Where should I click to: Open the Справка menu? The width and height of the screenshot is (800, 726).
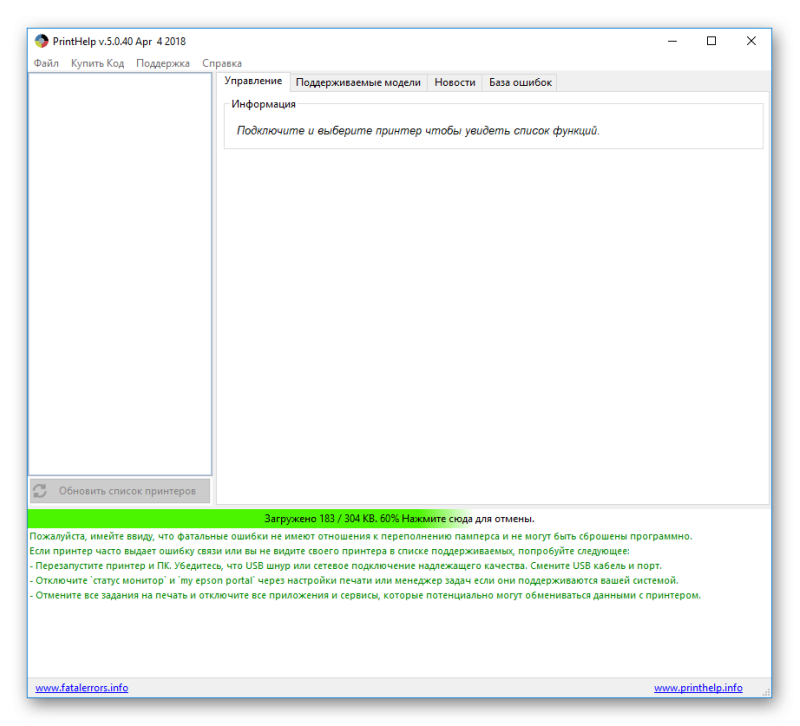(222, 63)
